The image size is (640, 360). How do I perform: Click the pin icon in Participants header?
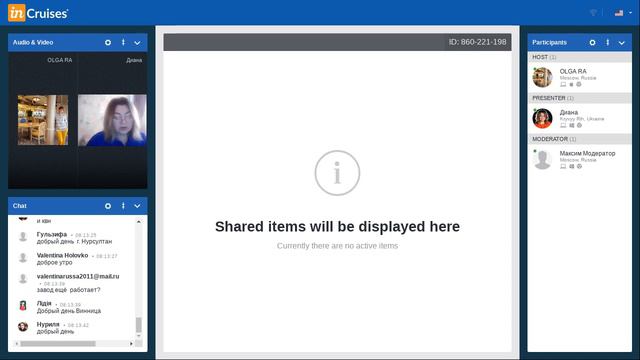pyautogui.click(x=608, y=42)
